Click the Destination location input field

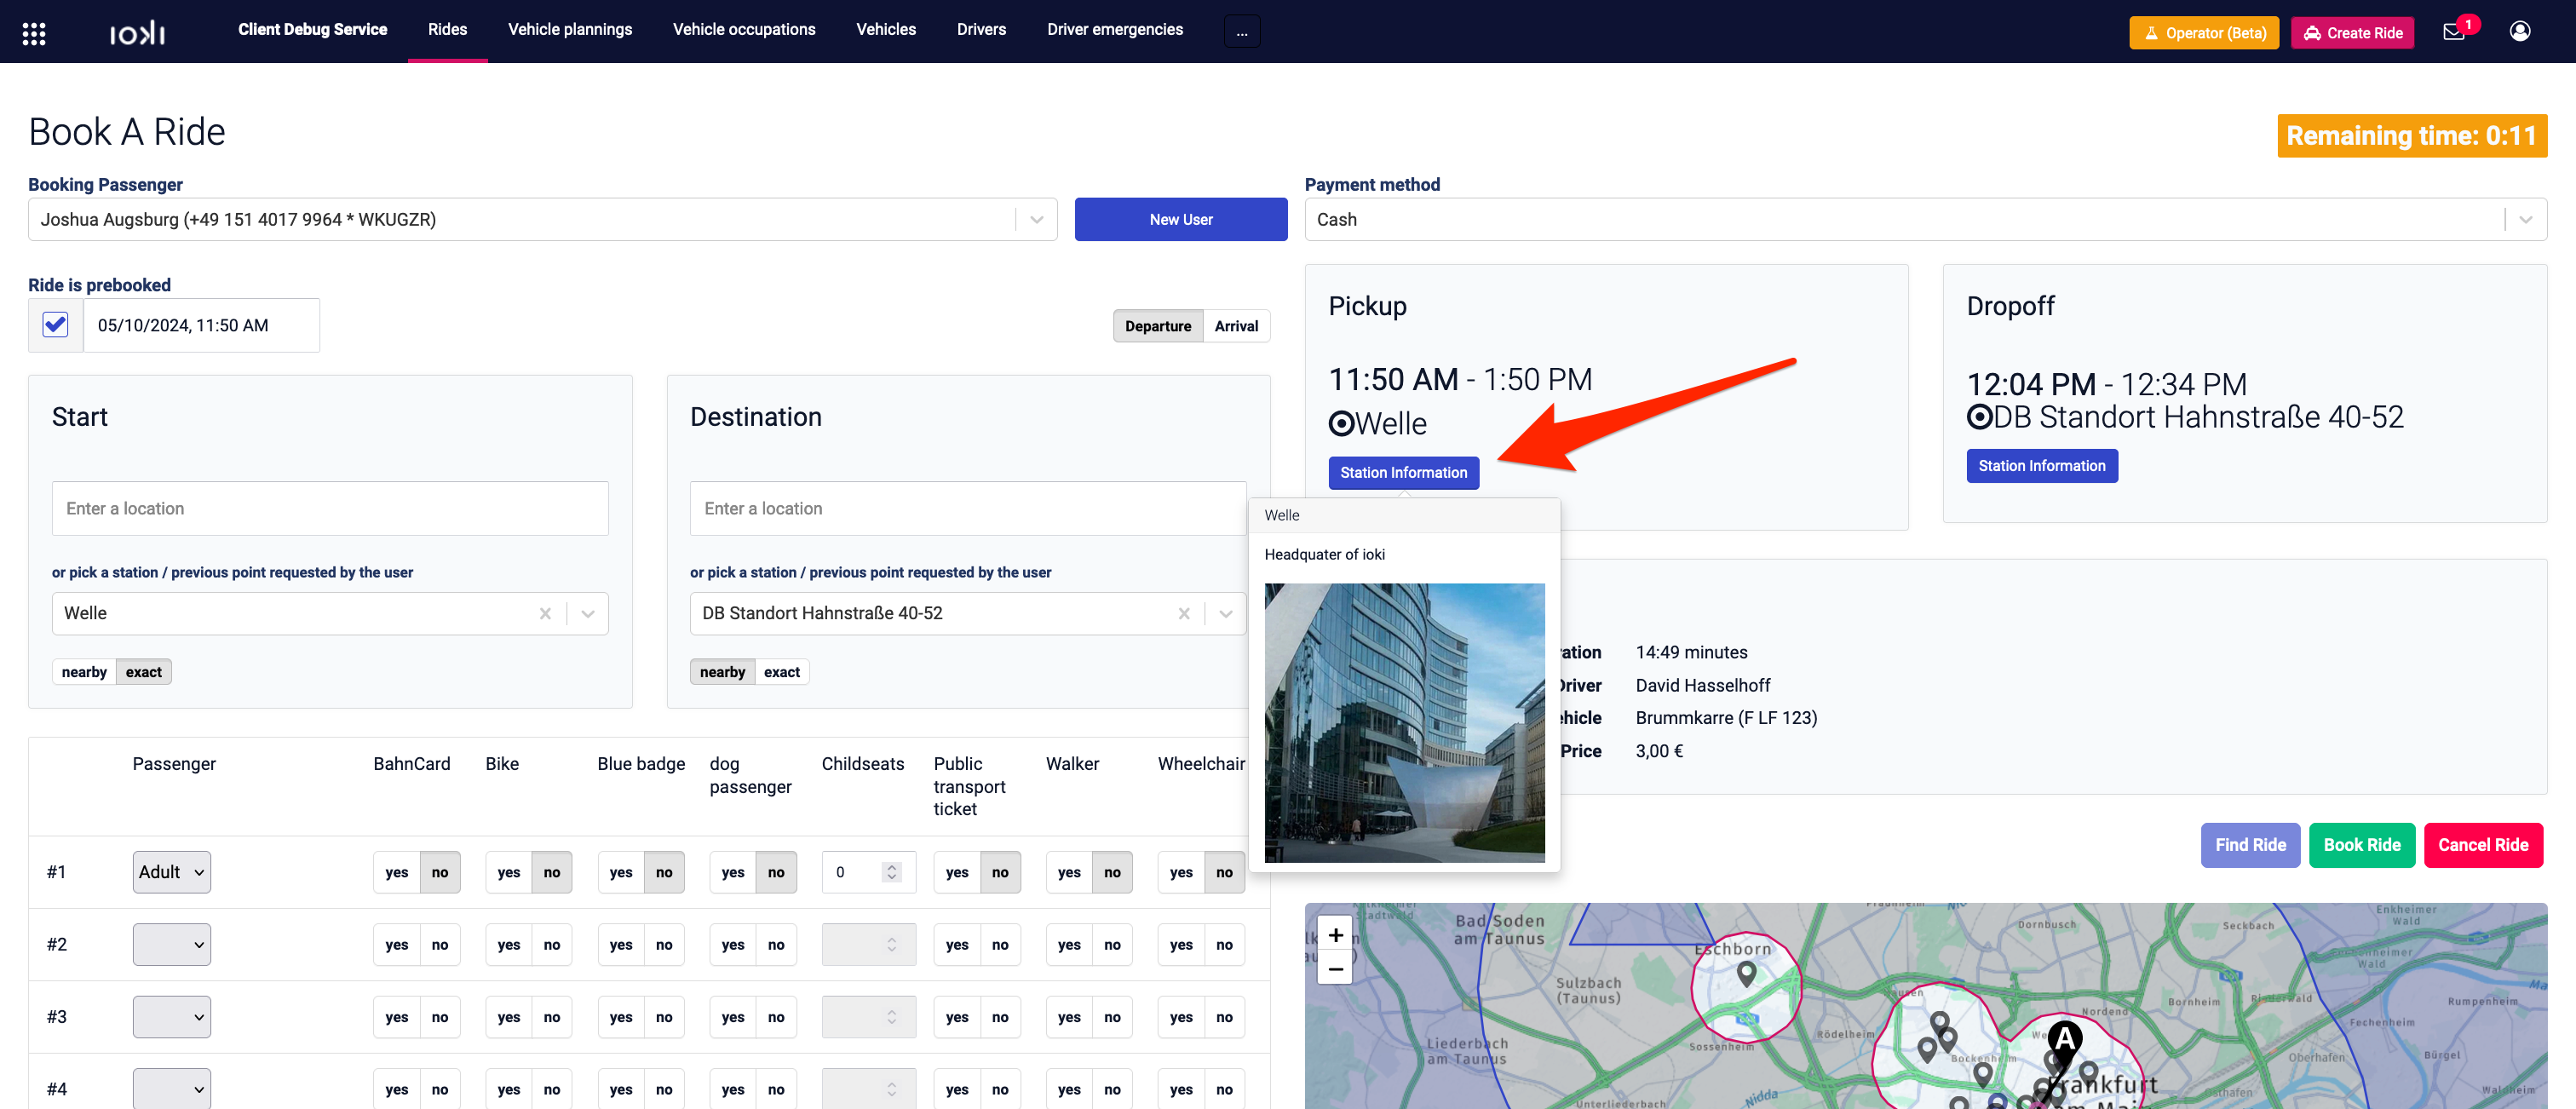tap(968, 509)
